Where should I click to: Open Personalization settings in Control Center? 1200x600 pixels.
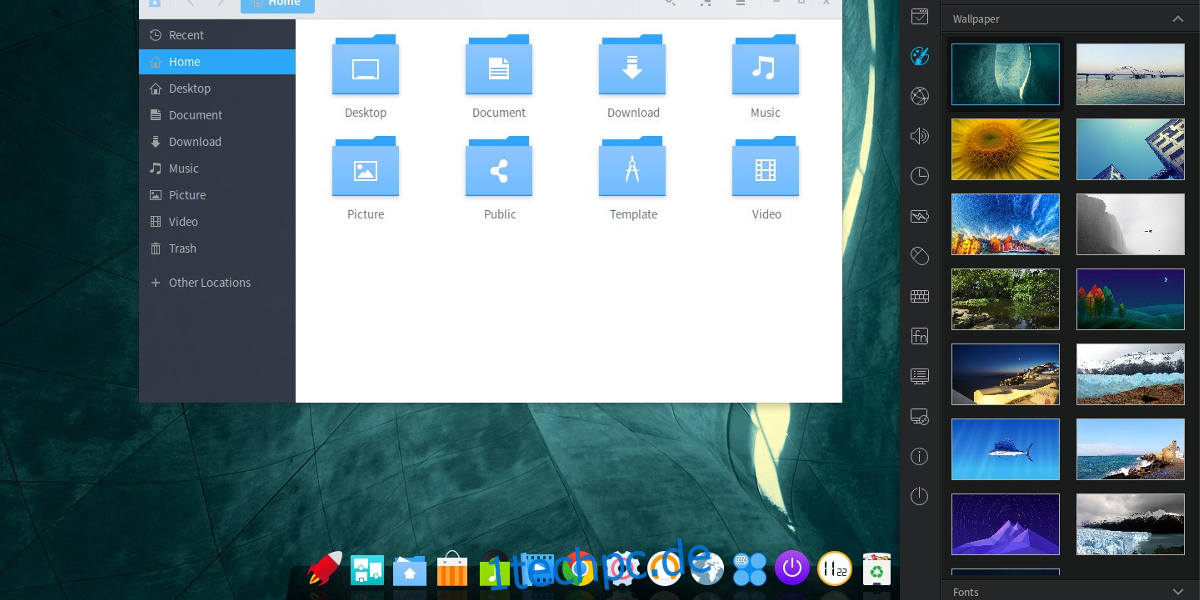pyautogui.click(x=920, y=56)
